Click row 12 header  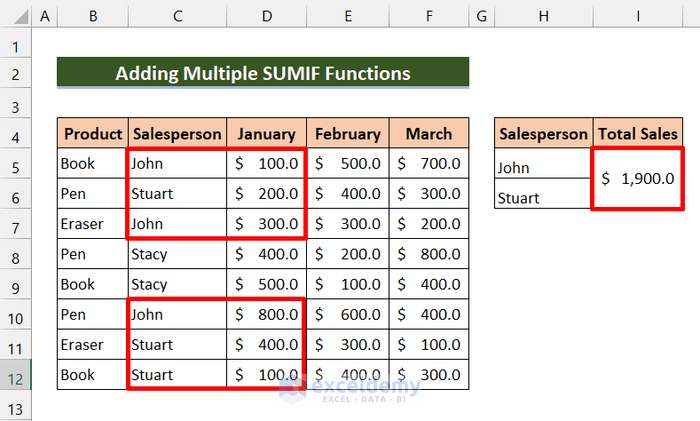point(16,374)
